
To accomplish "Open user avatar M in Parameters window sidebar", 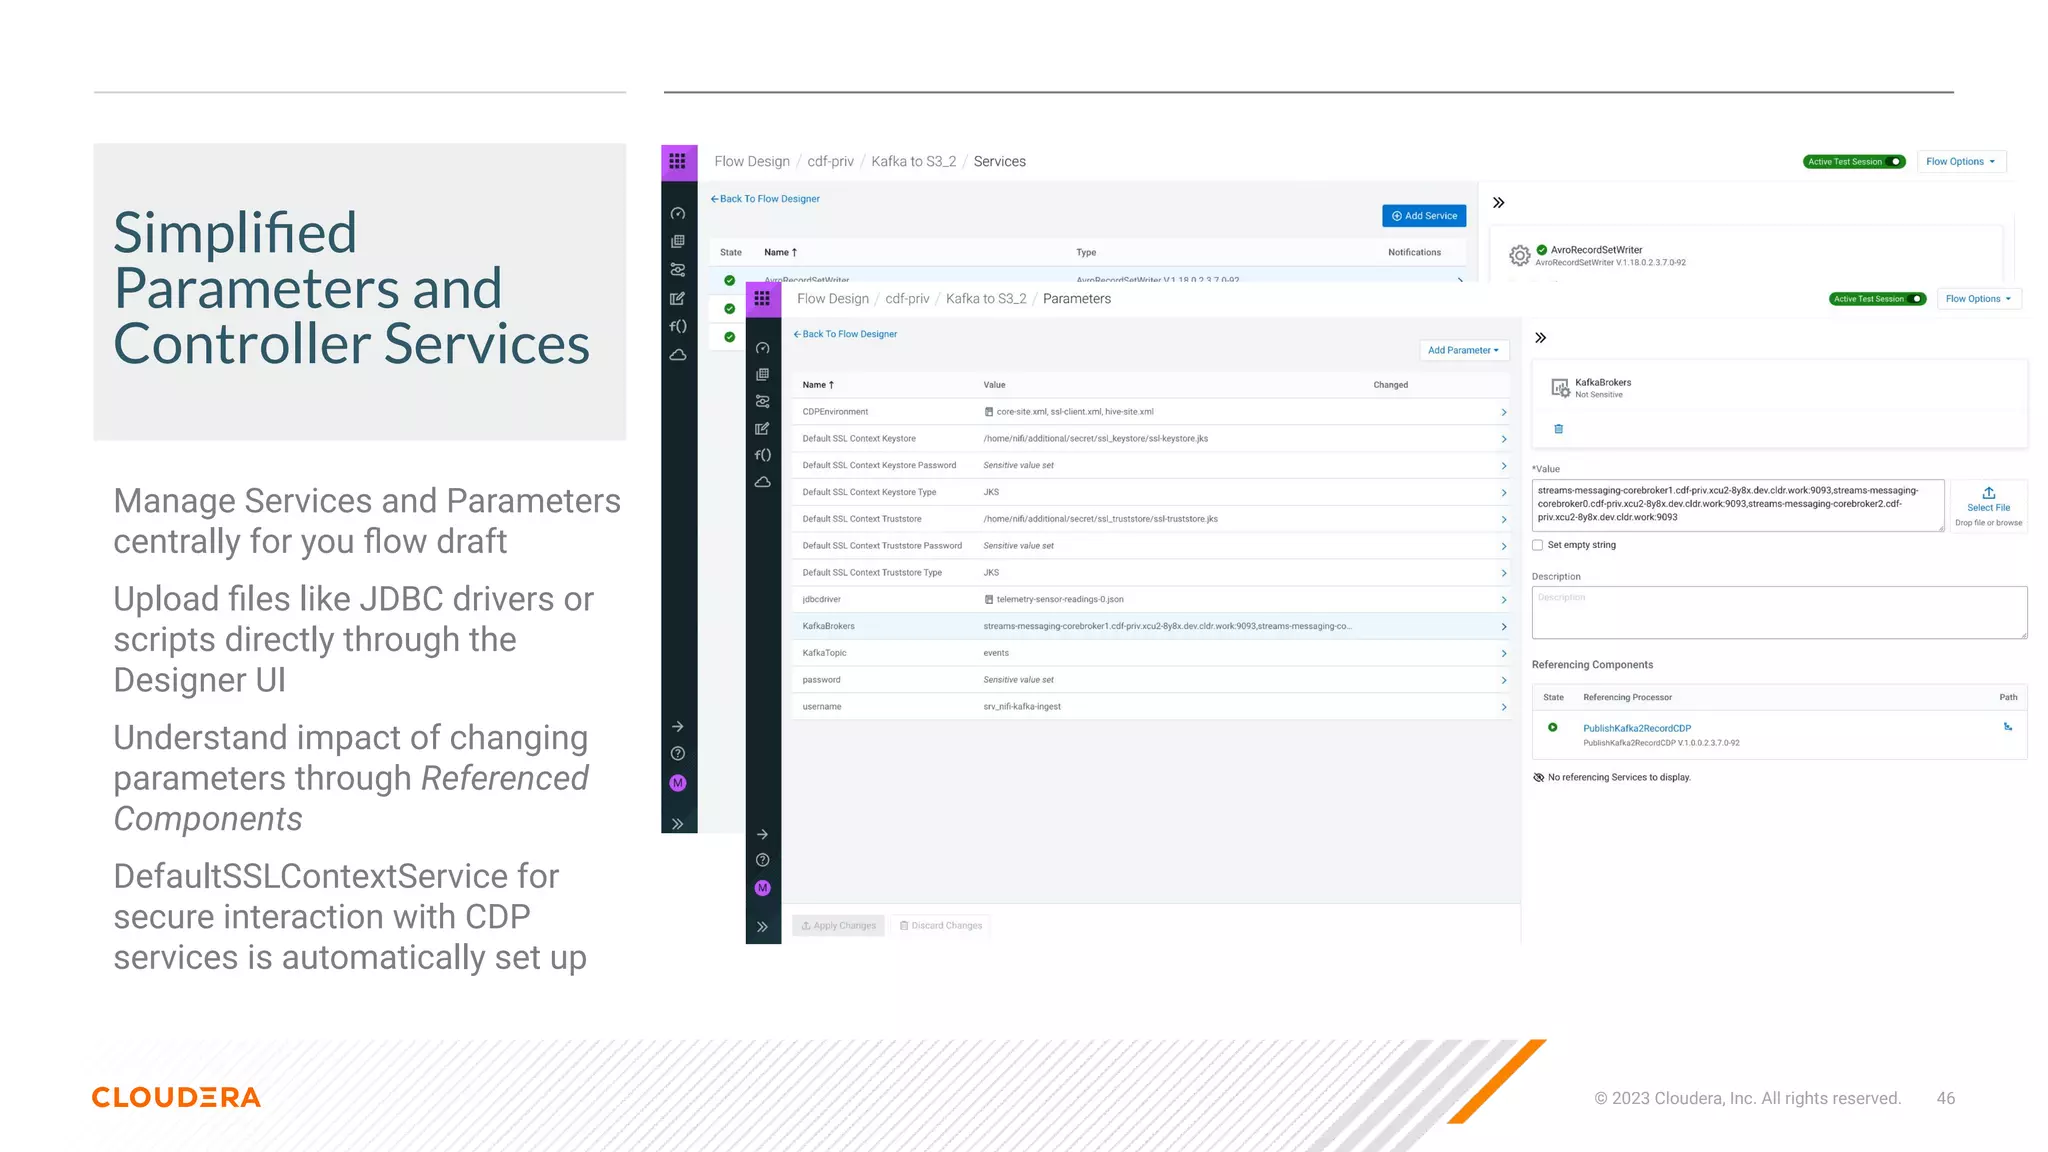I will (x=762, y=888).
